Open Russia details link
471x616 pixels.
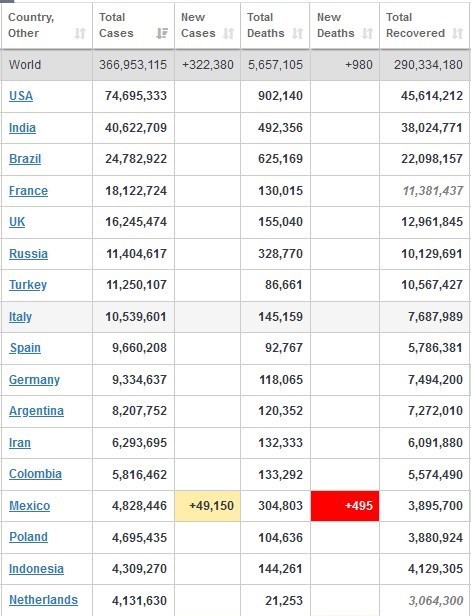28,253
